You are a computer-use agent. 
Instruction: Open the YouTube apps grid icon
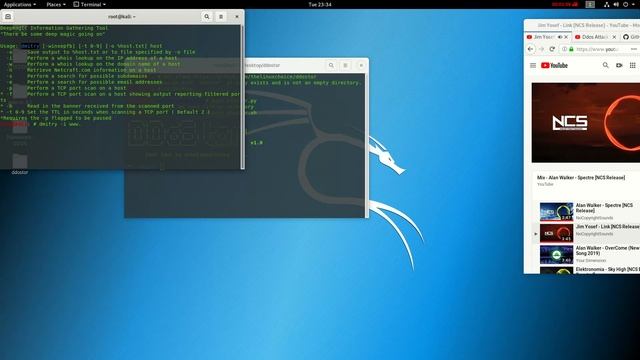coord(632,65)
